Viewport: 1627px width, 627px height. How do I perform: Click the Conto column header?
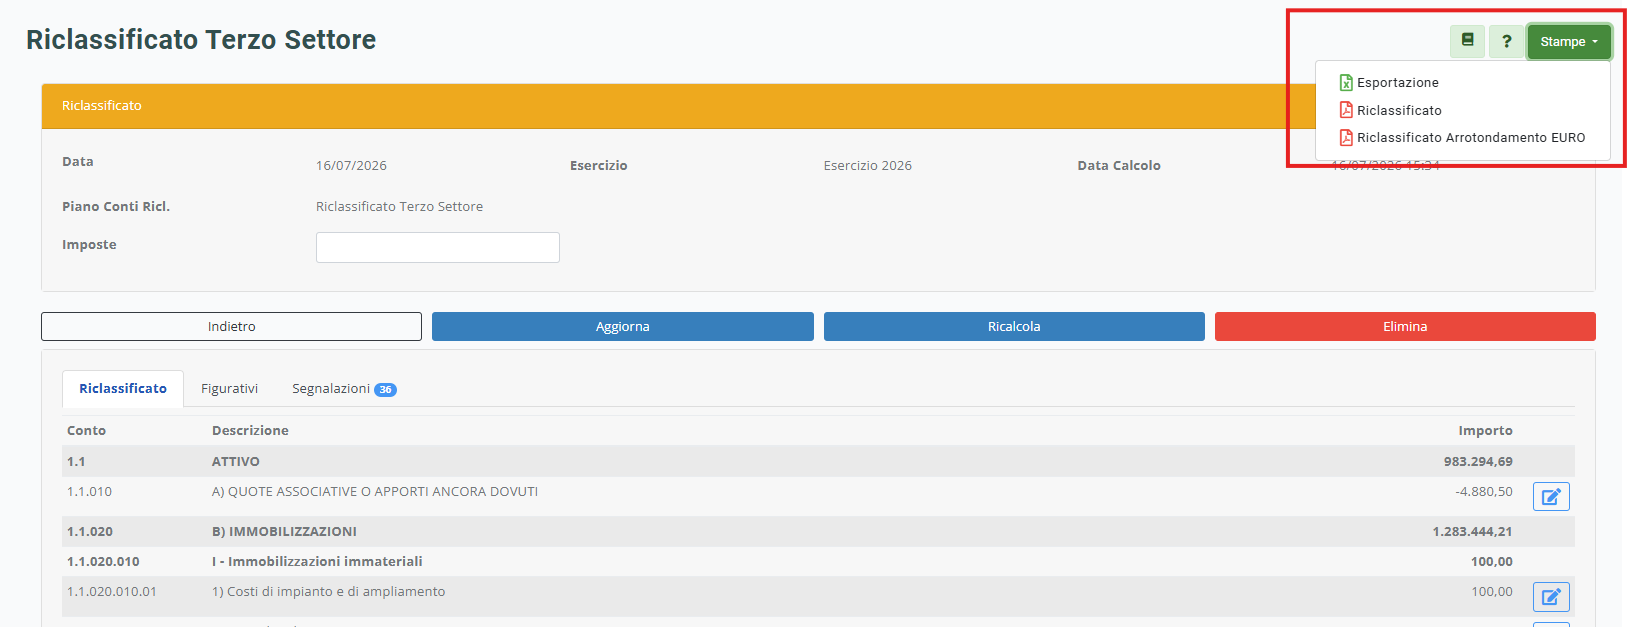86,431
